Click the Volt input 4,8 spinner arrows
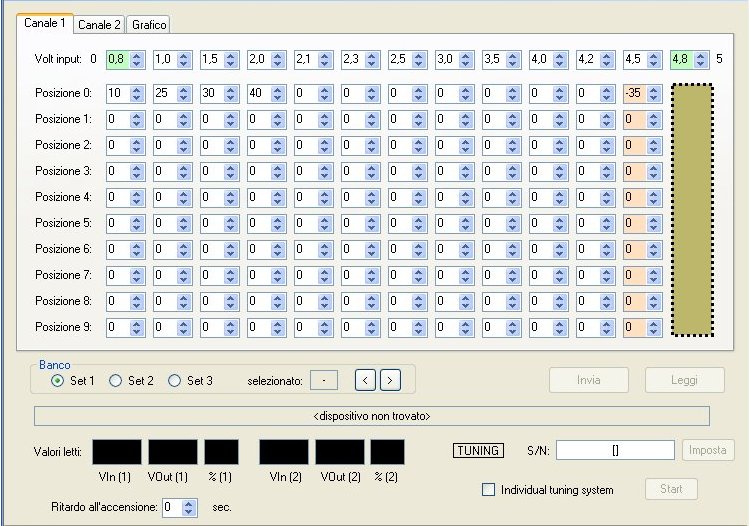Viewport: 750px width, 526px height. (x=701, y=59)
